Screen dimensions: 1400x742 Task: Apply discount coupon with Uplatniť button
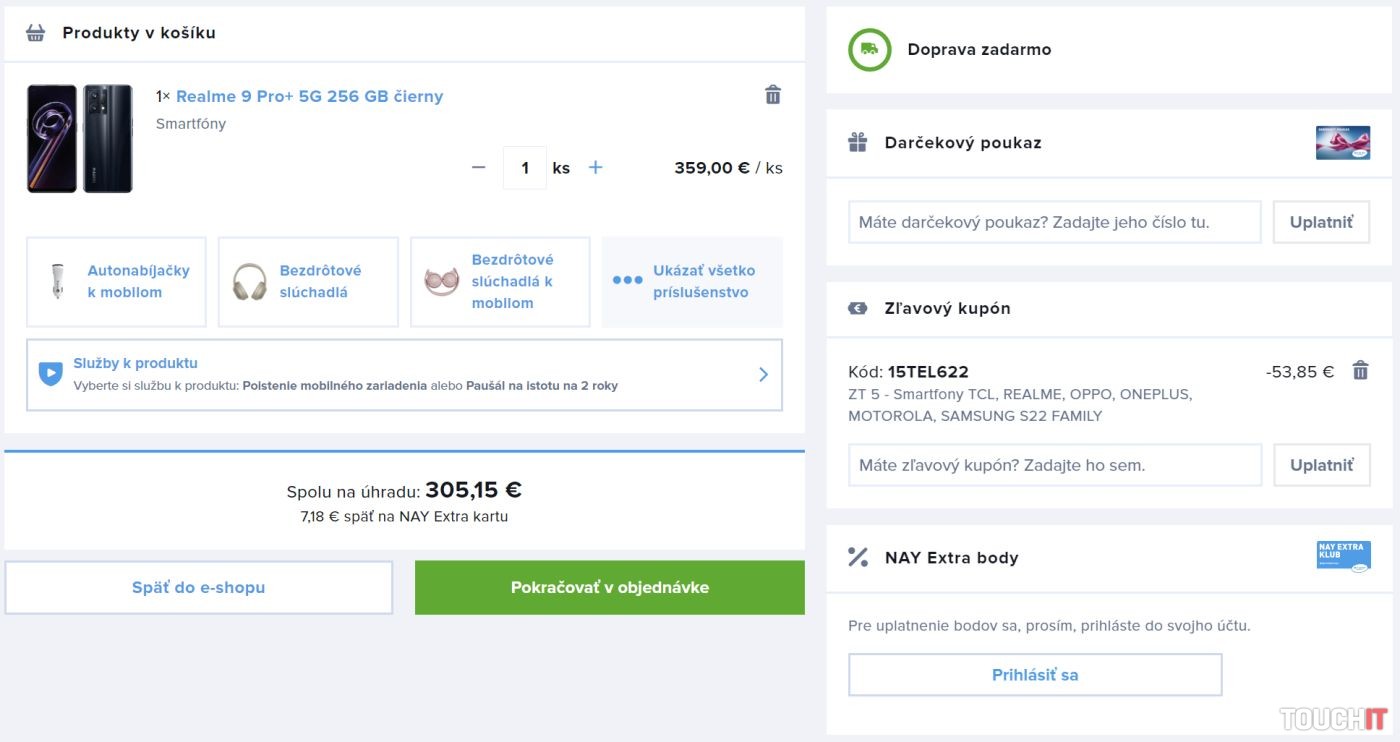1320,465
